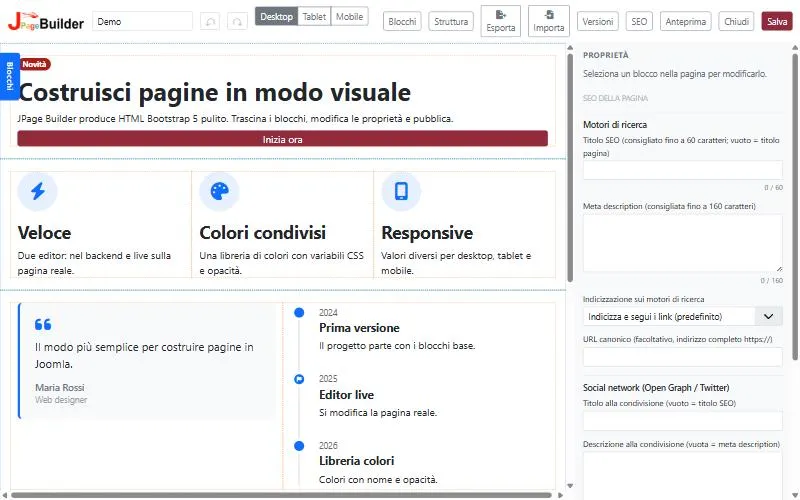
Task: Click the Novità badge
Action: coord(35,64)
